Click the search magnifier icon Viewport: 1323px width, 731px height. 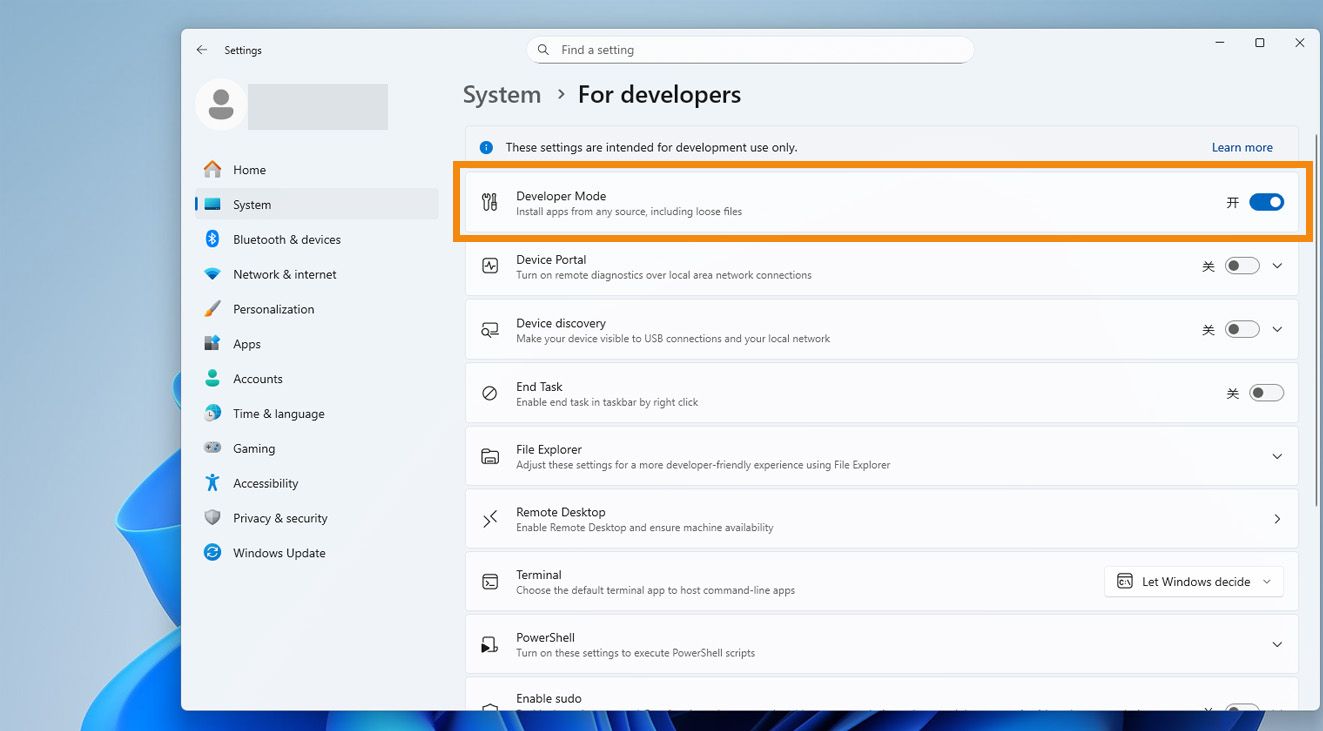tap(543, 50)
